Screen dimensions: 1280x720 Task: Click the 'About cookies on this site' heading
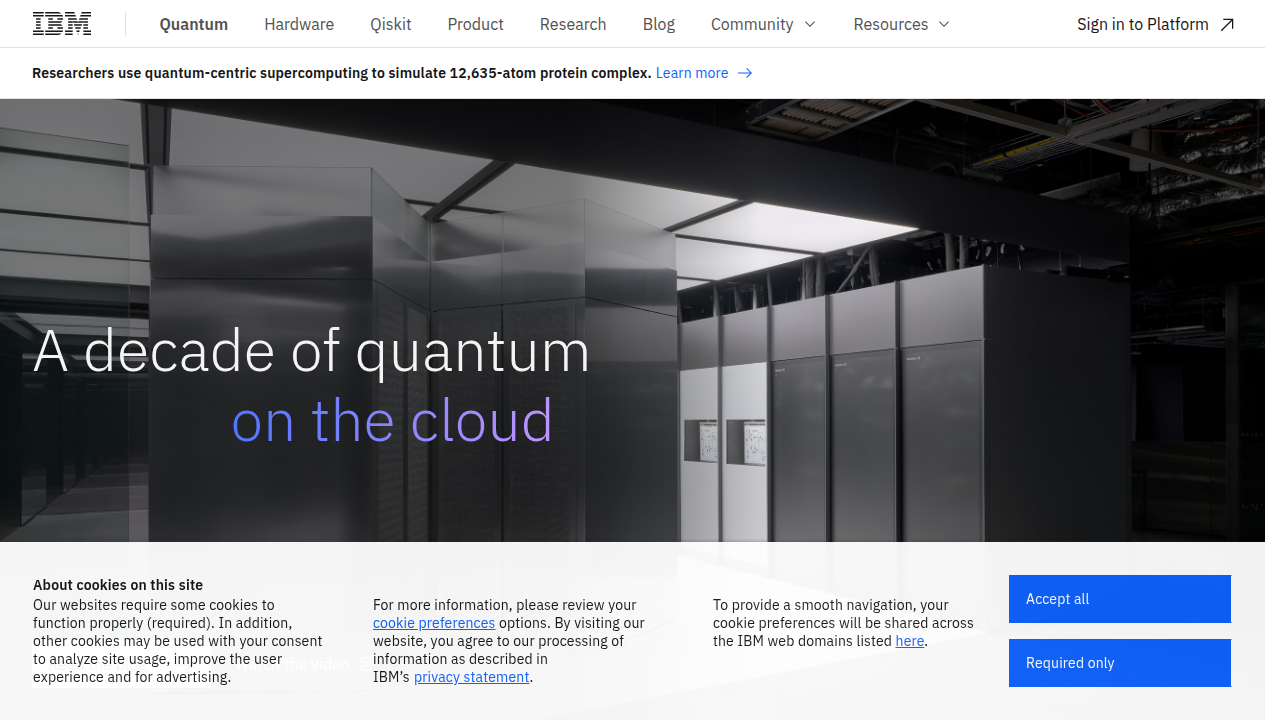pyautogui.click(x=118, y=585)
